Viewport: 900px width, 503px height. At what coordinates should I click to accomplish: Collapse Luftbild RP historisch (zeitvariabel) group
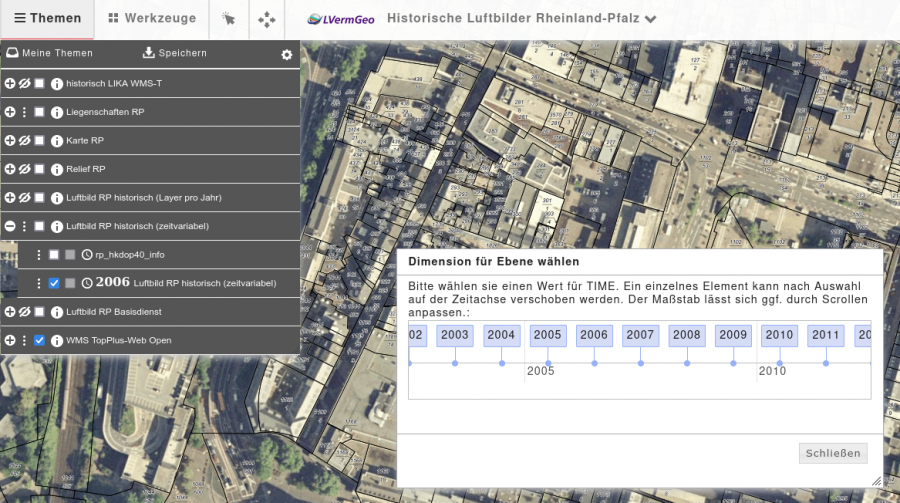coord(10,227)
